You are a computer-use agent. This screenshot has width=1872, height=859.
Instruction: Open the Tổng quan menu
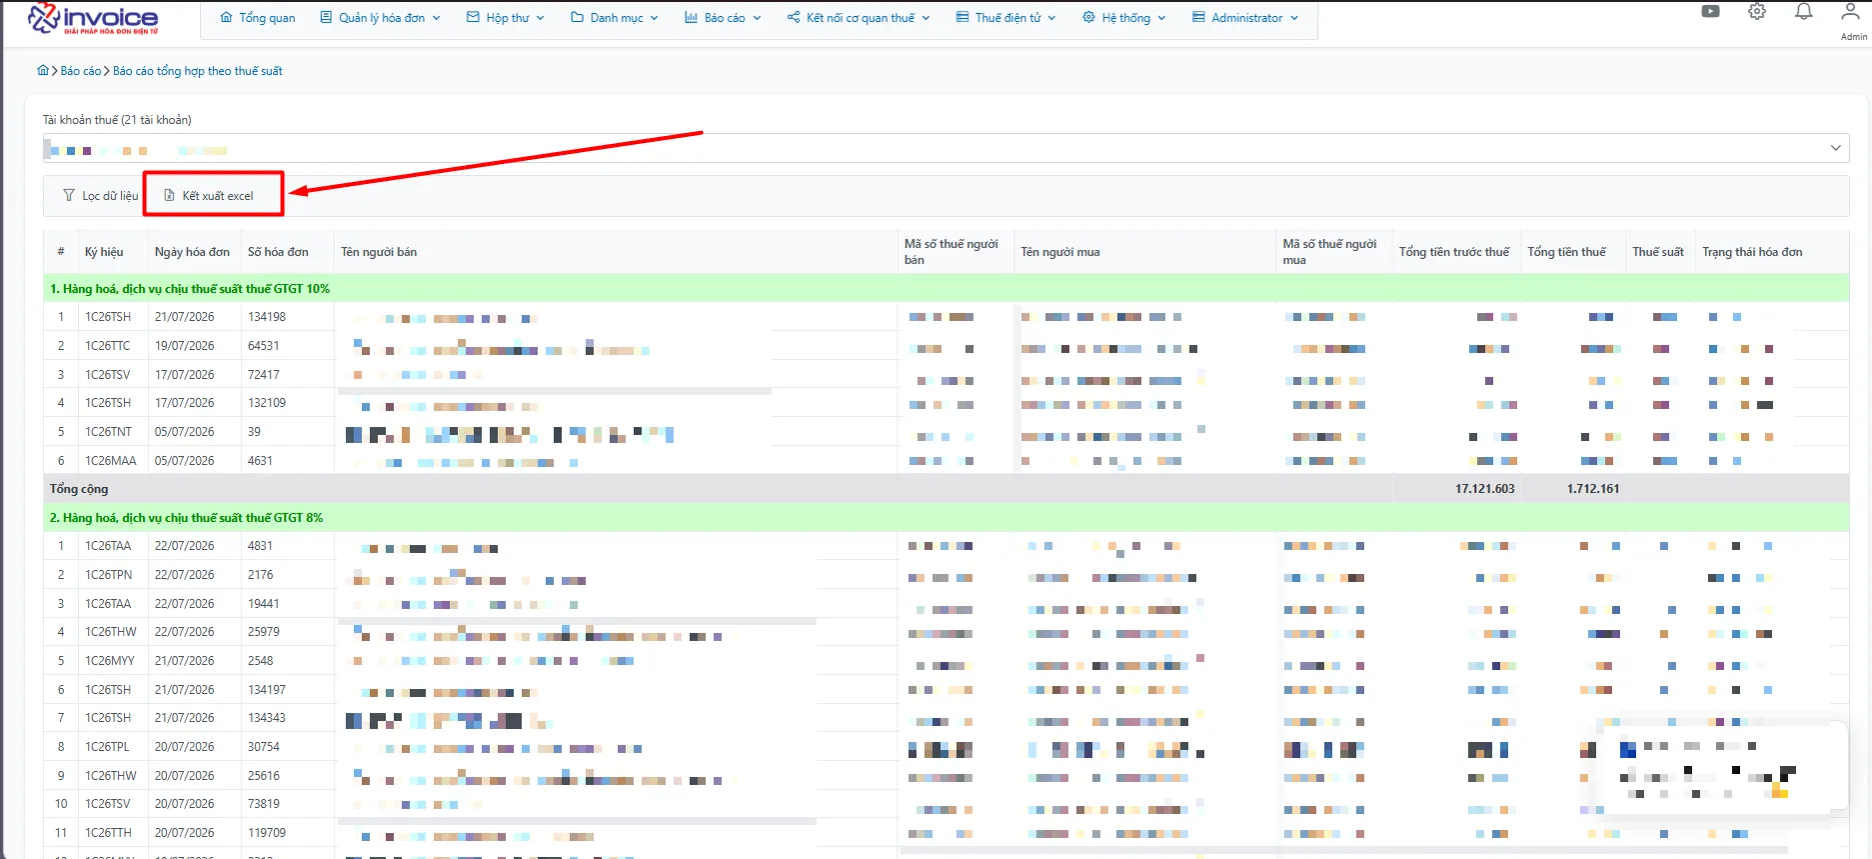coord(258,18)
